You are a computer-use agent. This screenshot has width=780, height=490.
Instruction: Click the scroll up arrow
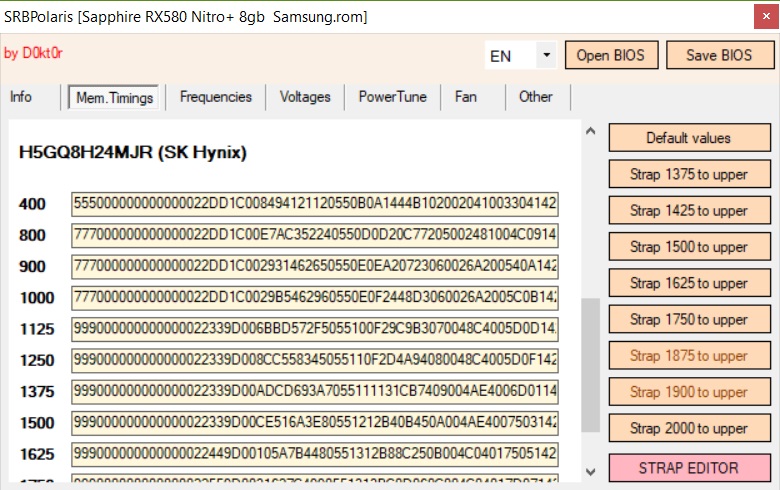pos(590,131)
